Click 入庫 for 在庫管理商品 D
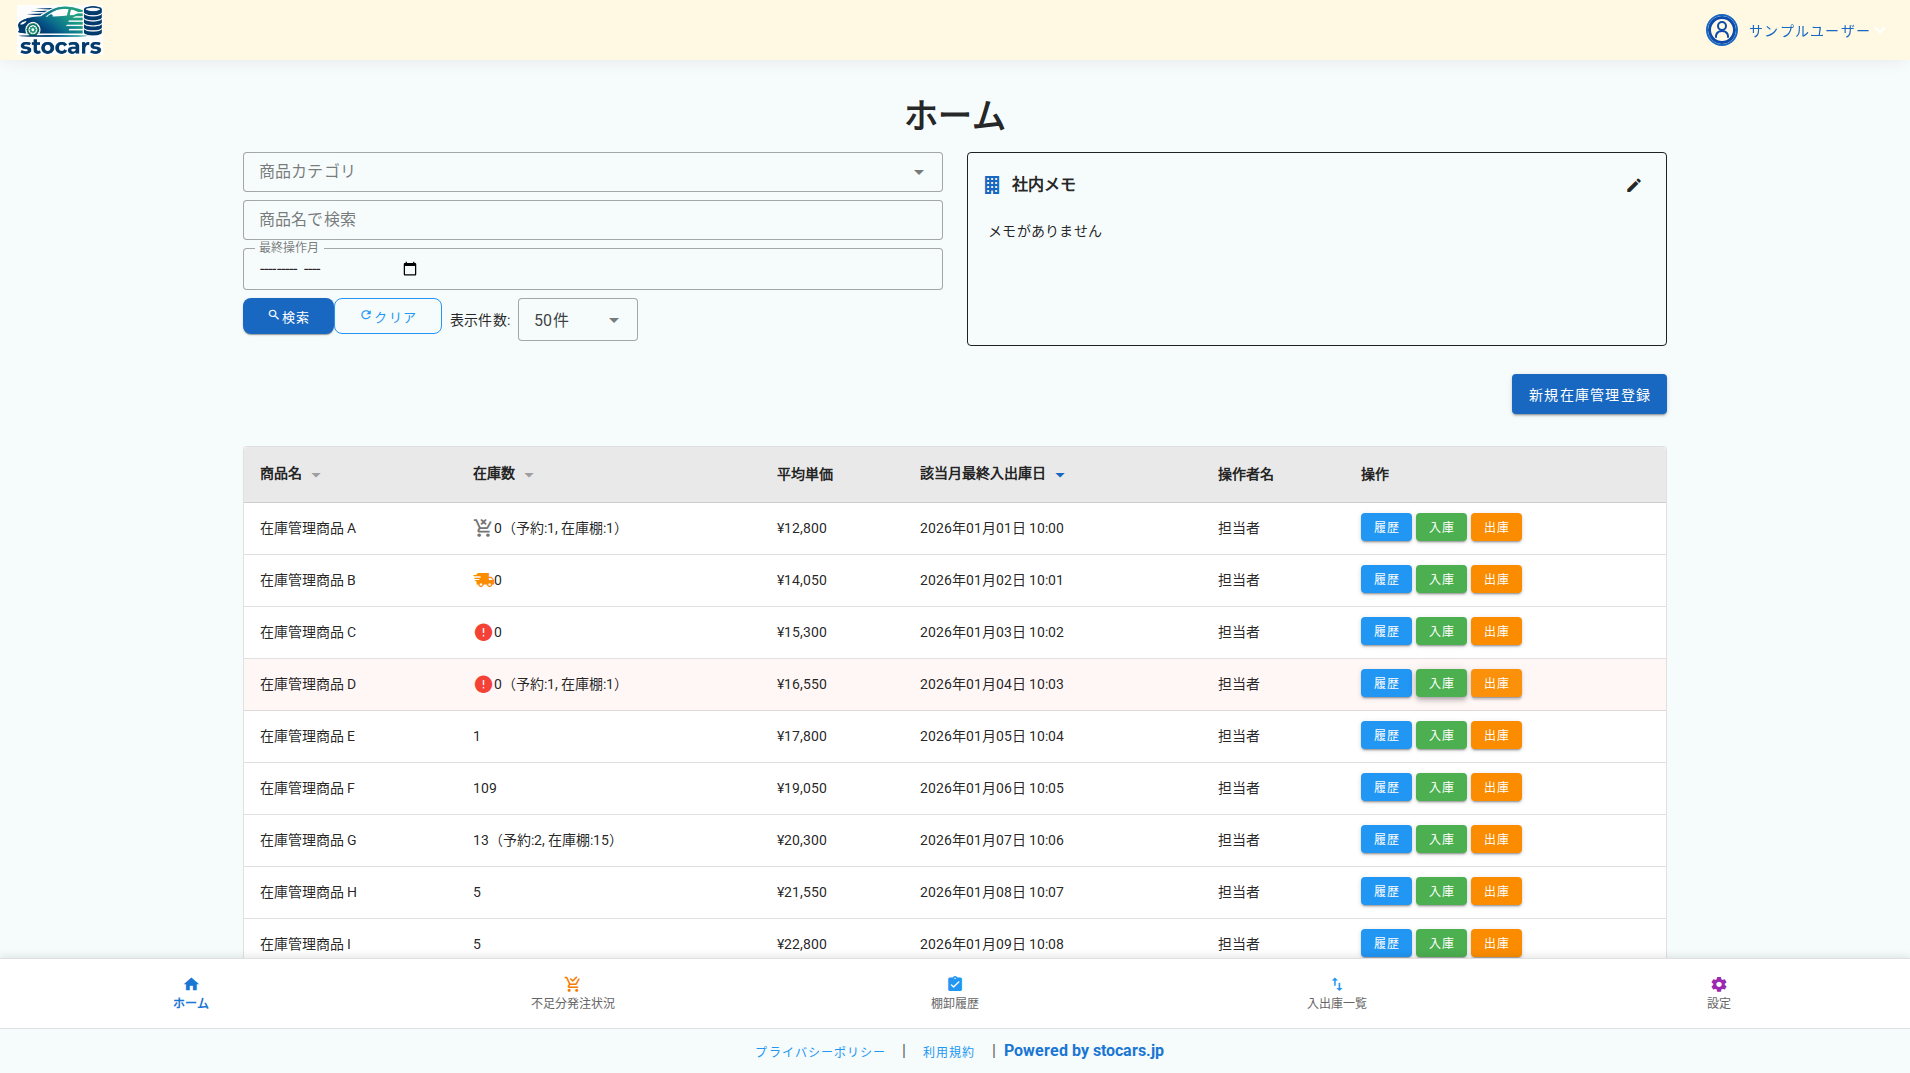The image size is (1910, 1073). [x=1441, y=684]
